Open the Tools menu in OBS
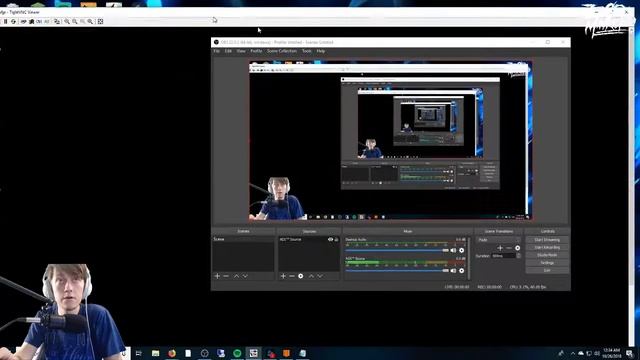Screen dimensions: 640x360 click(x=307, y=51)
